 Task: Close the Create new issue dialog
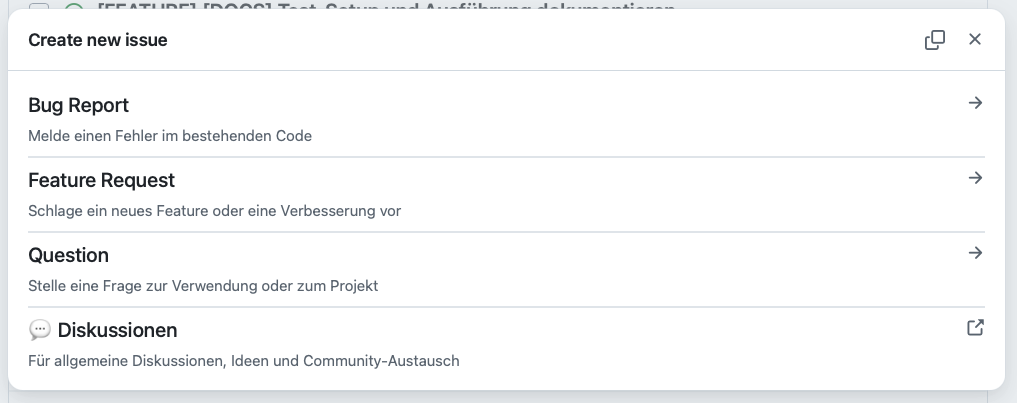click(x=975, y=40)
